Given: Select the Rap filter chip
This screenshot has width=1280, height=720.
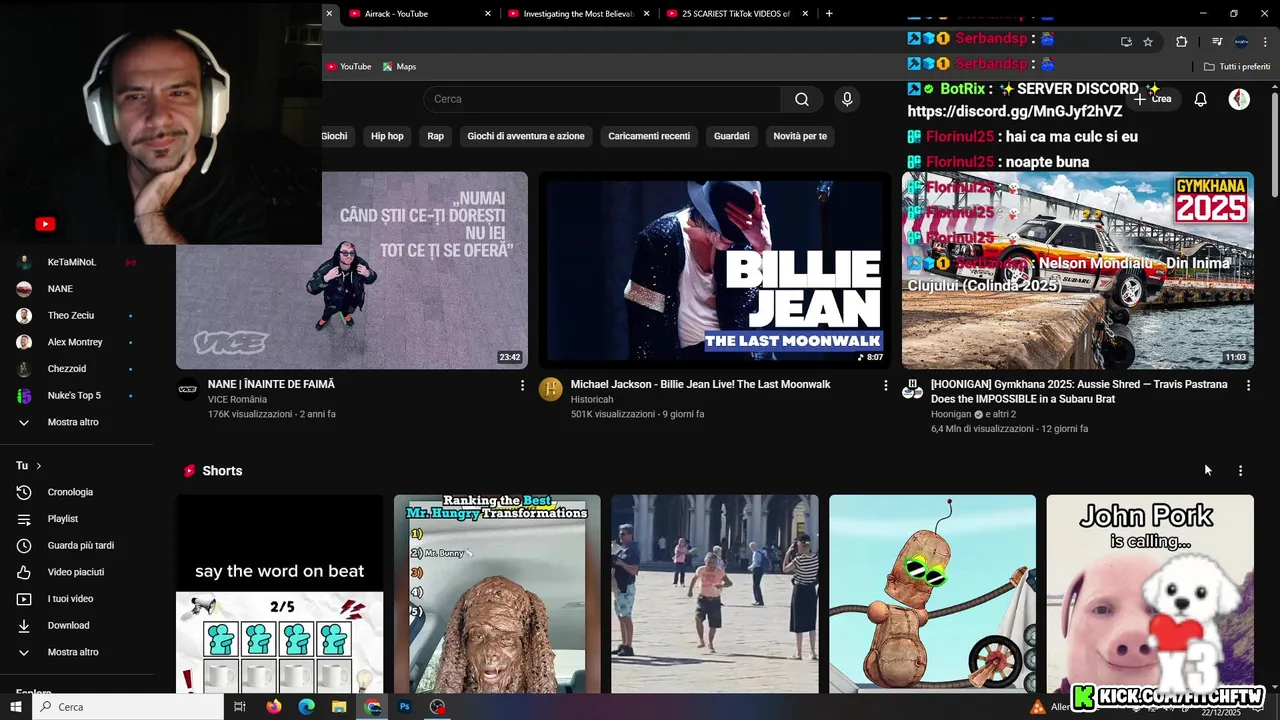Looking at the screenshot, I should point(436,136).
